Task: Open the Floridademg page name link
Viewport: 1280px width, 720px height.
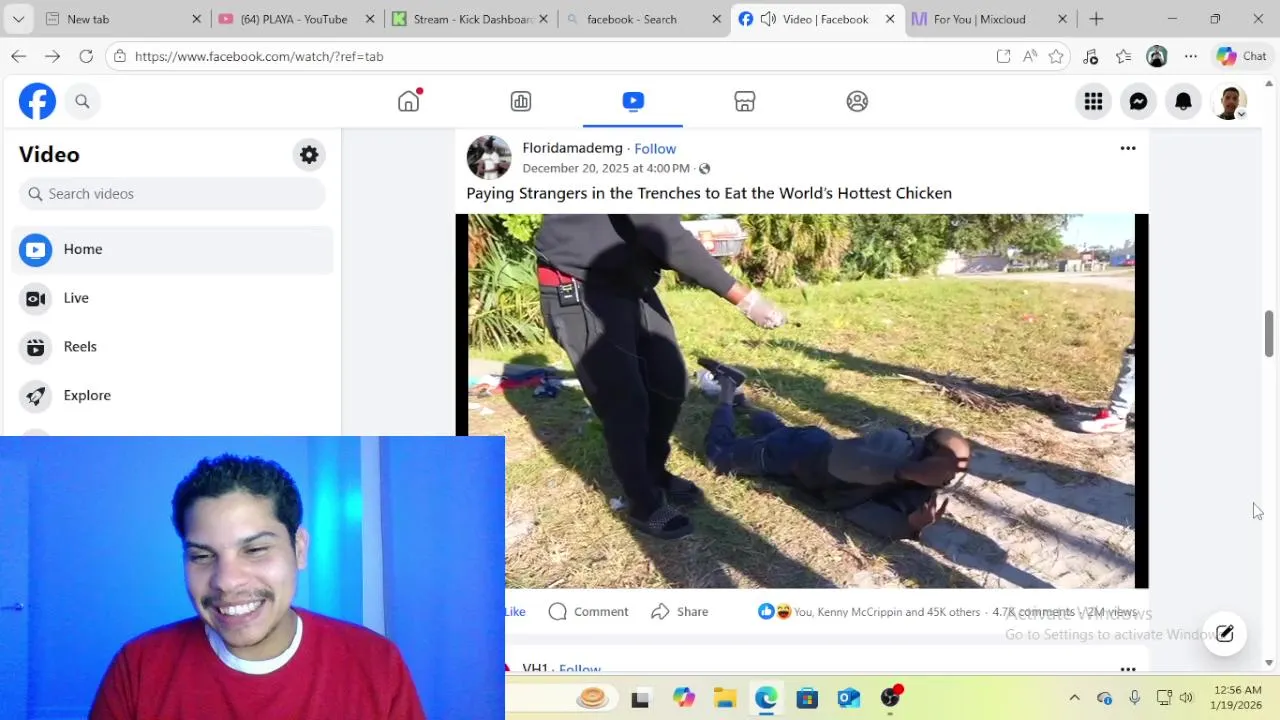Action: click(x=572, y=148)
